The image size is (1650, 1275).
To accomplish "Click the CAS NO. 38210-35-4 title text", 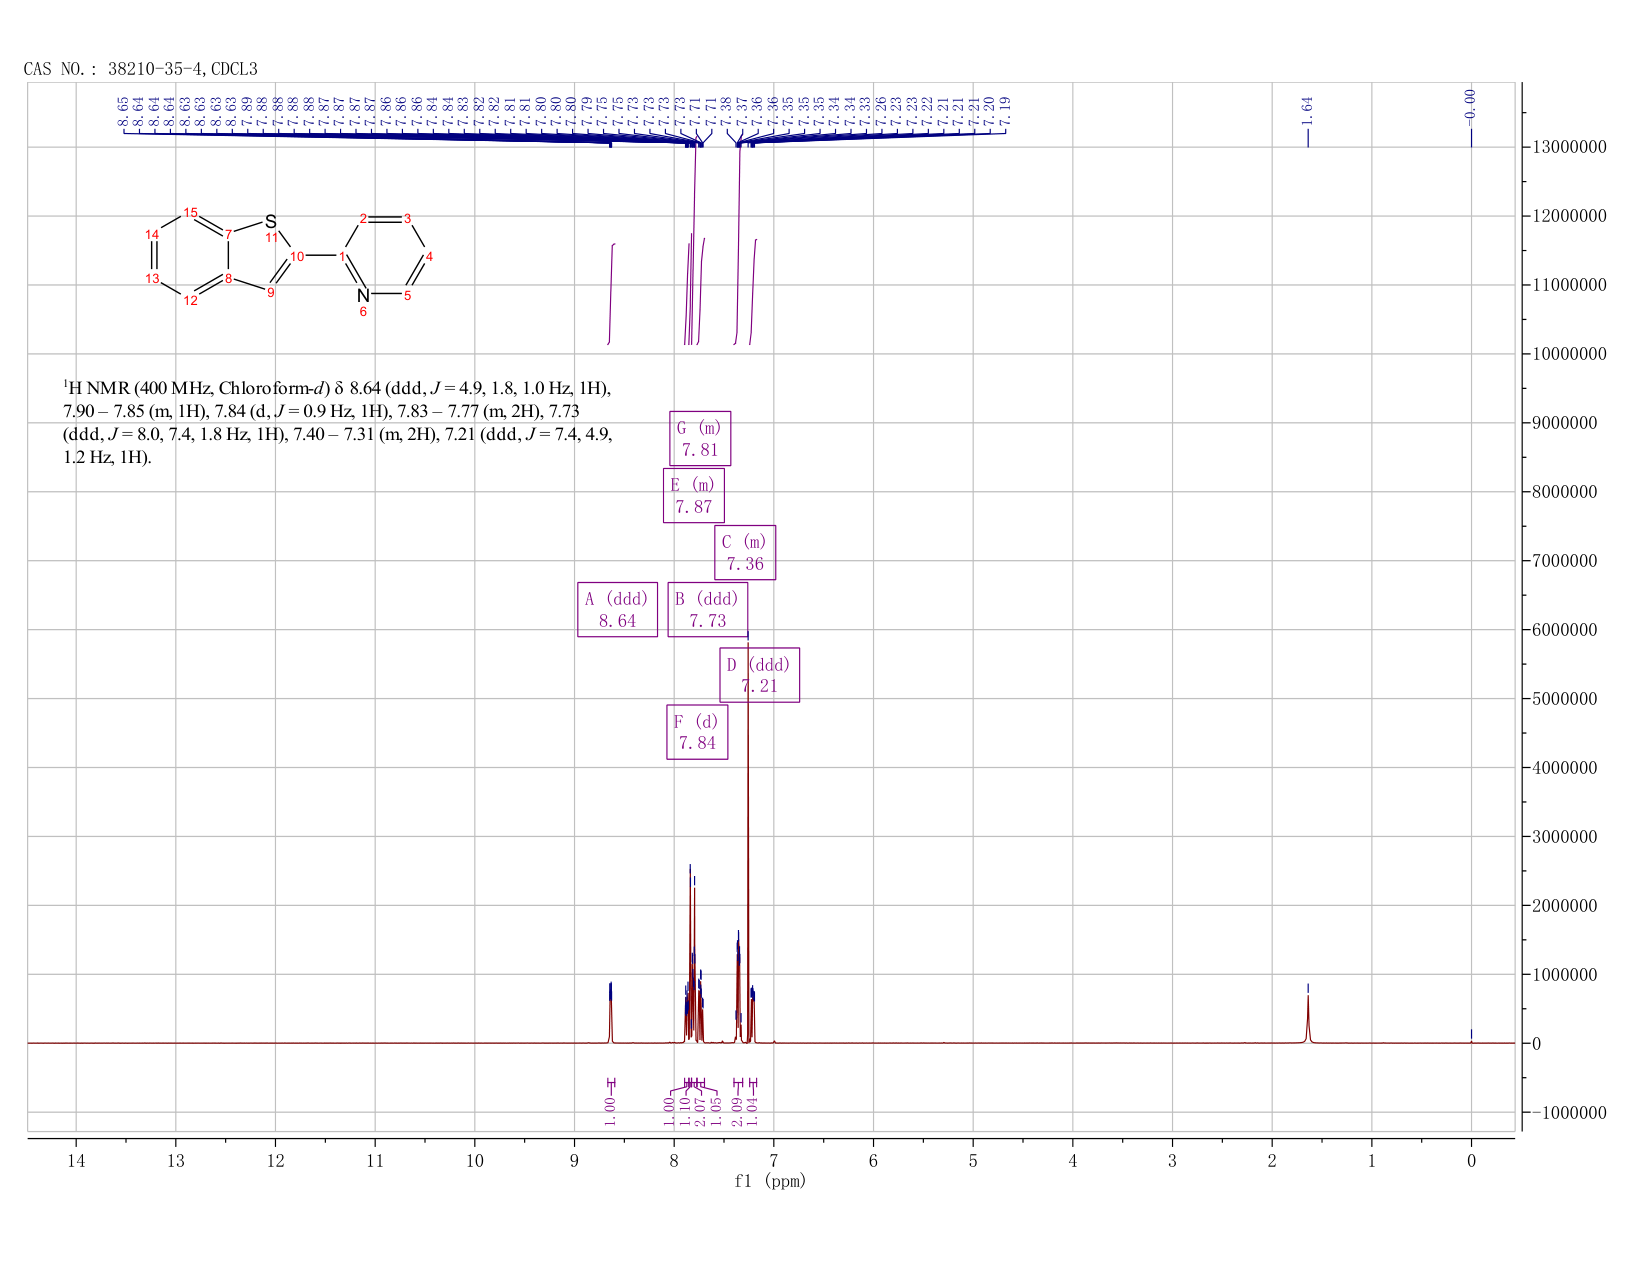I will click(x=140, y=69).
